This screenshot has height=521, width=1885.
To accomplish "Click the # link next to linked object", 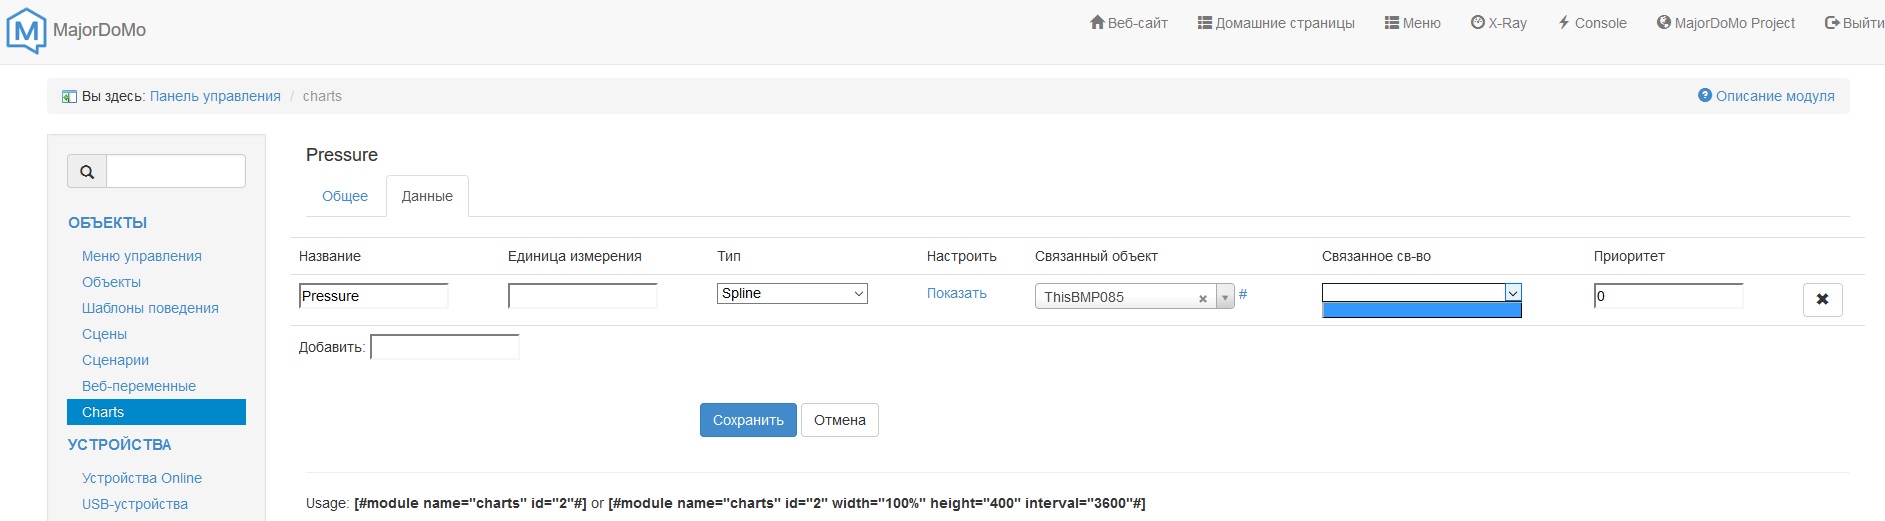I will [1243, 294].
